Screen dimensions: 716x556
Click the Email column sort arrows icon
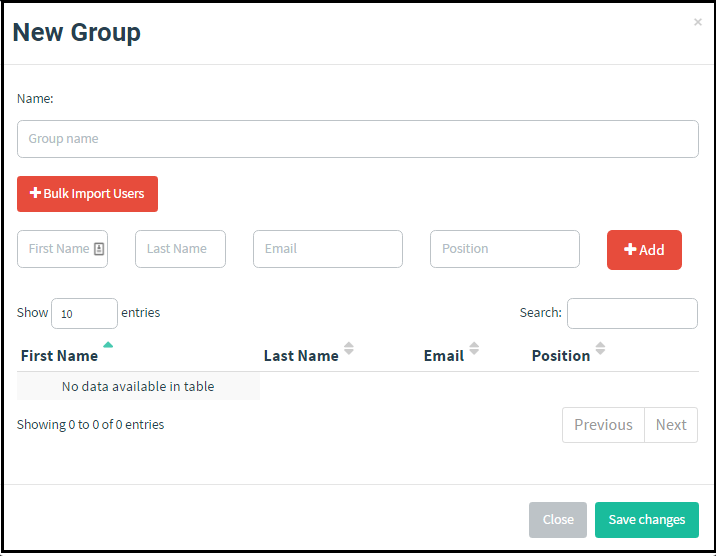[x=474, y=349]
